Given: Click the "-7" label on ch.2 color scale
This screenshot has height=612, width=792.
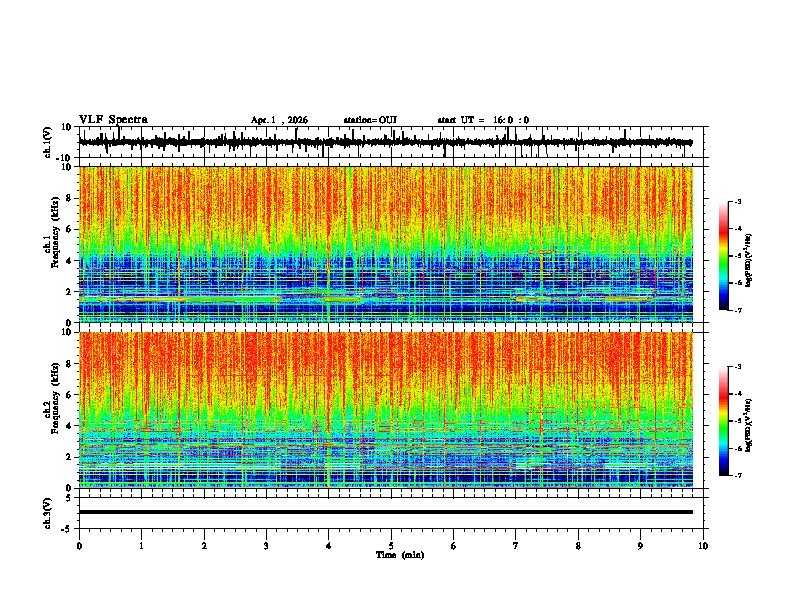Looking at the screenshot, I should coord(737,475).
